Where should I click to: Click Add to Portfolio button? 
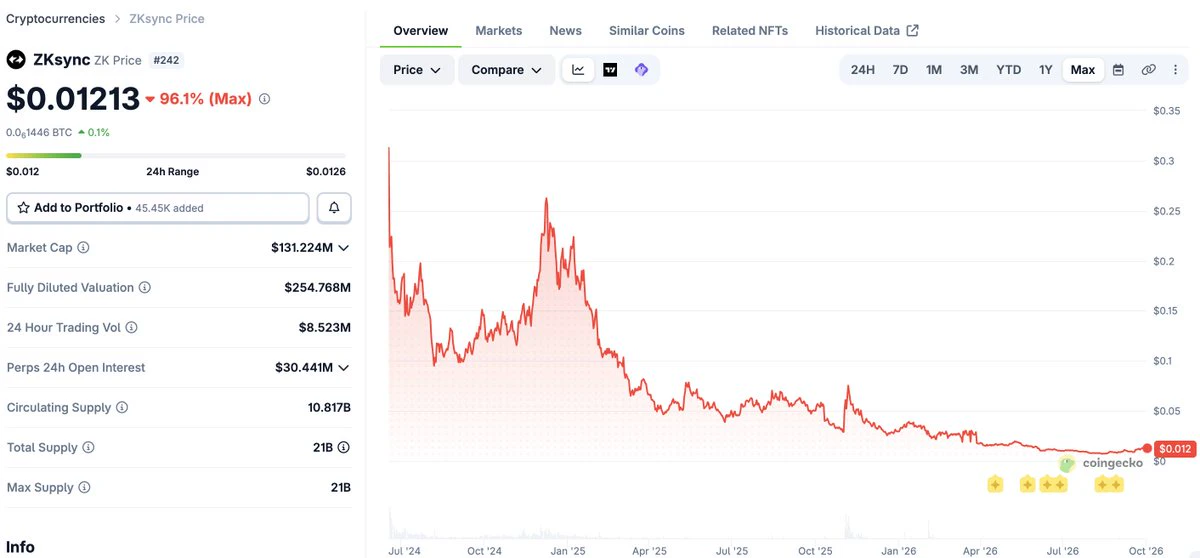tap(158, 208)
